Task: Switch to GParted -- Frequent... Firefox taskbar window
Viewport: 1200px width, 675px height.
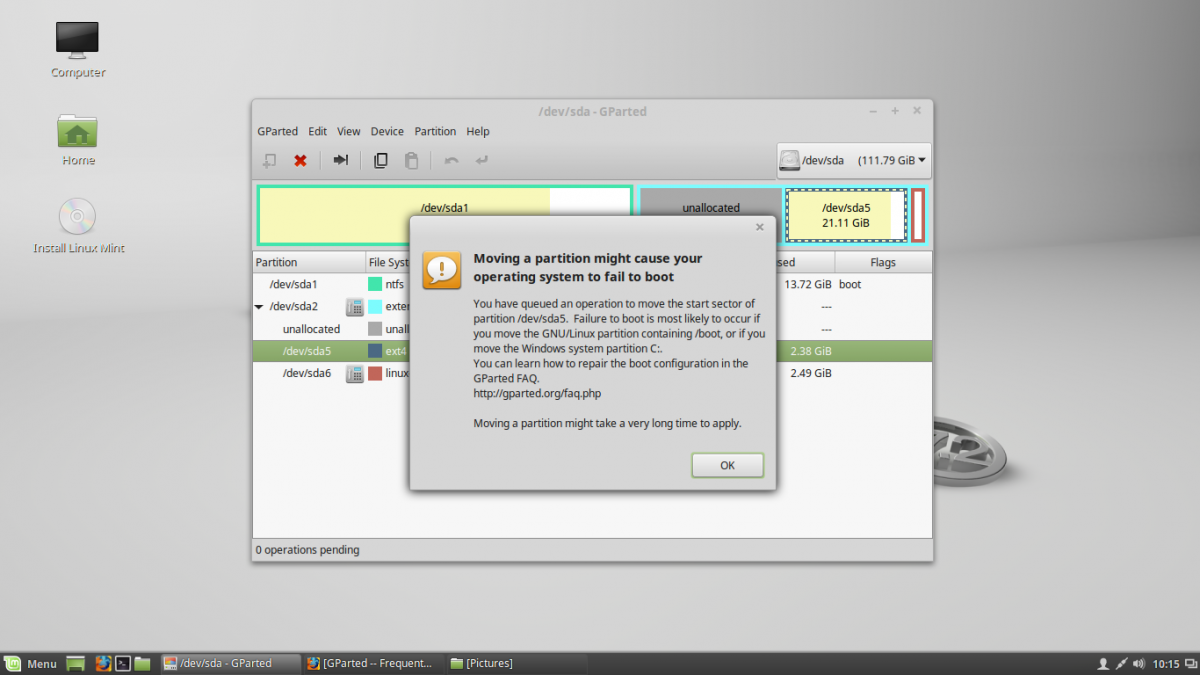Action: click(x=373, y=663)
